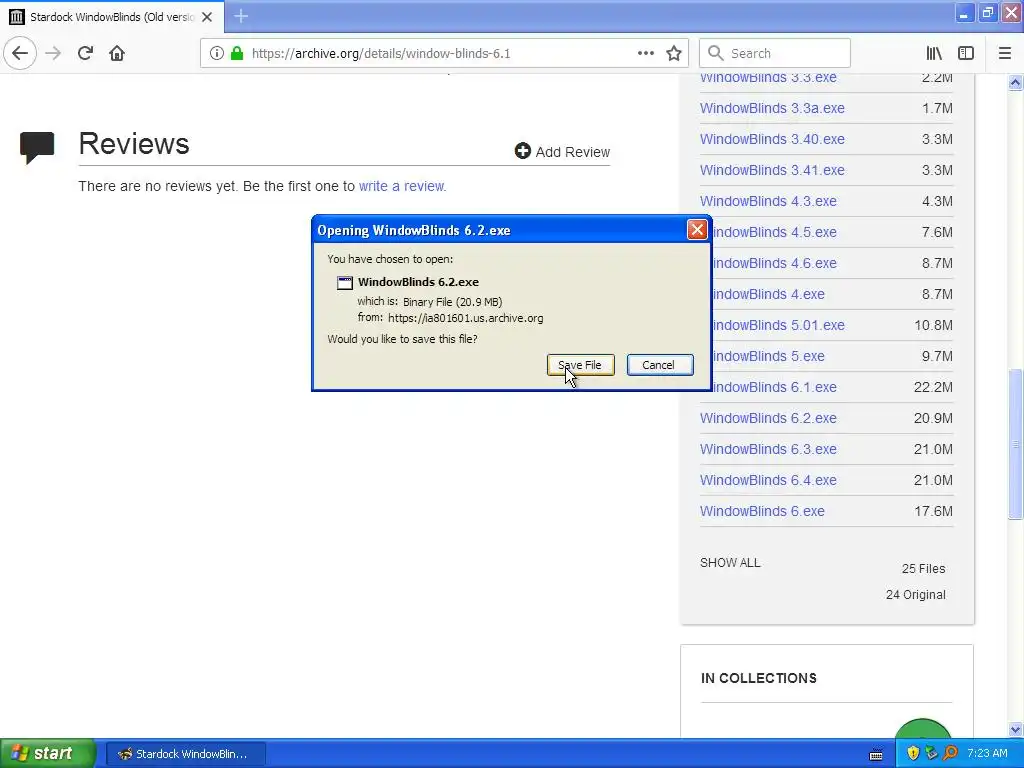Download WindowBlinds 5.01.exe
This screenshot has width=1024, height=768.
click(x=778, y=325)
